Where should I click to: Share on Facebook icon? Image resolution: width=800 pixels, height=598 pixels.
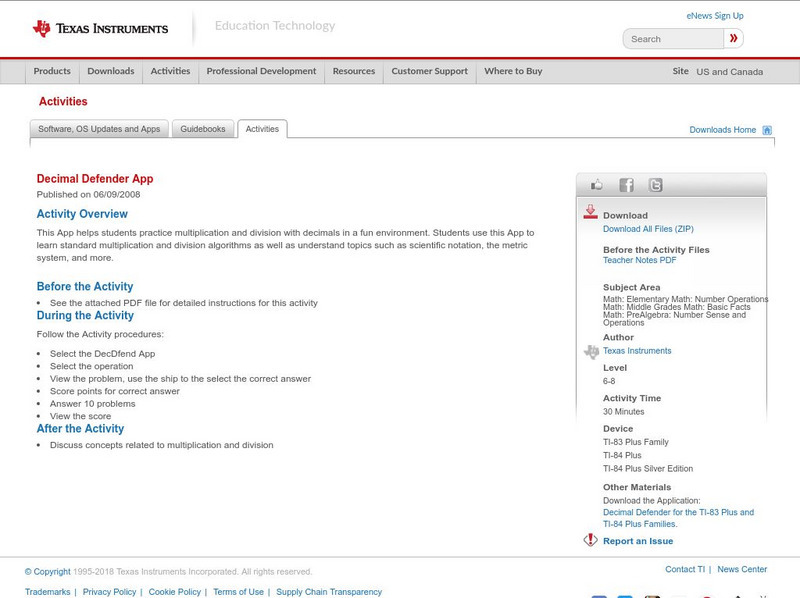coord(626,185)
